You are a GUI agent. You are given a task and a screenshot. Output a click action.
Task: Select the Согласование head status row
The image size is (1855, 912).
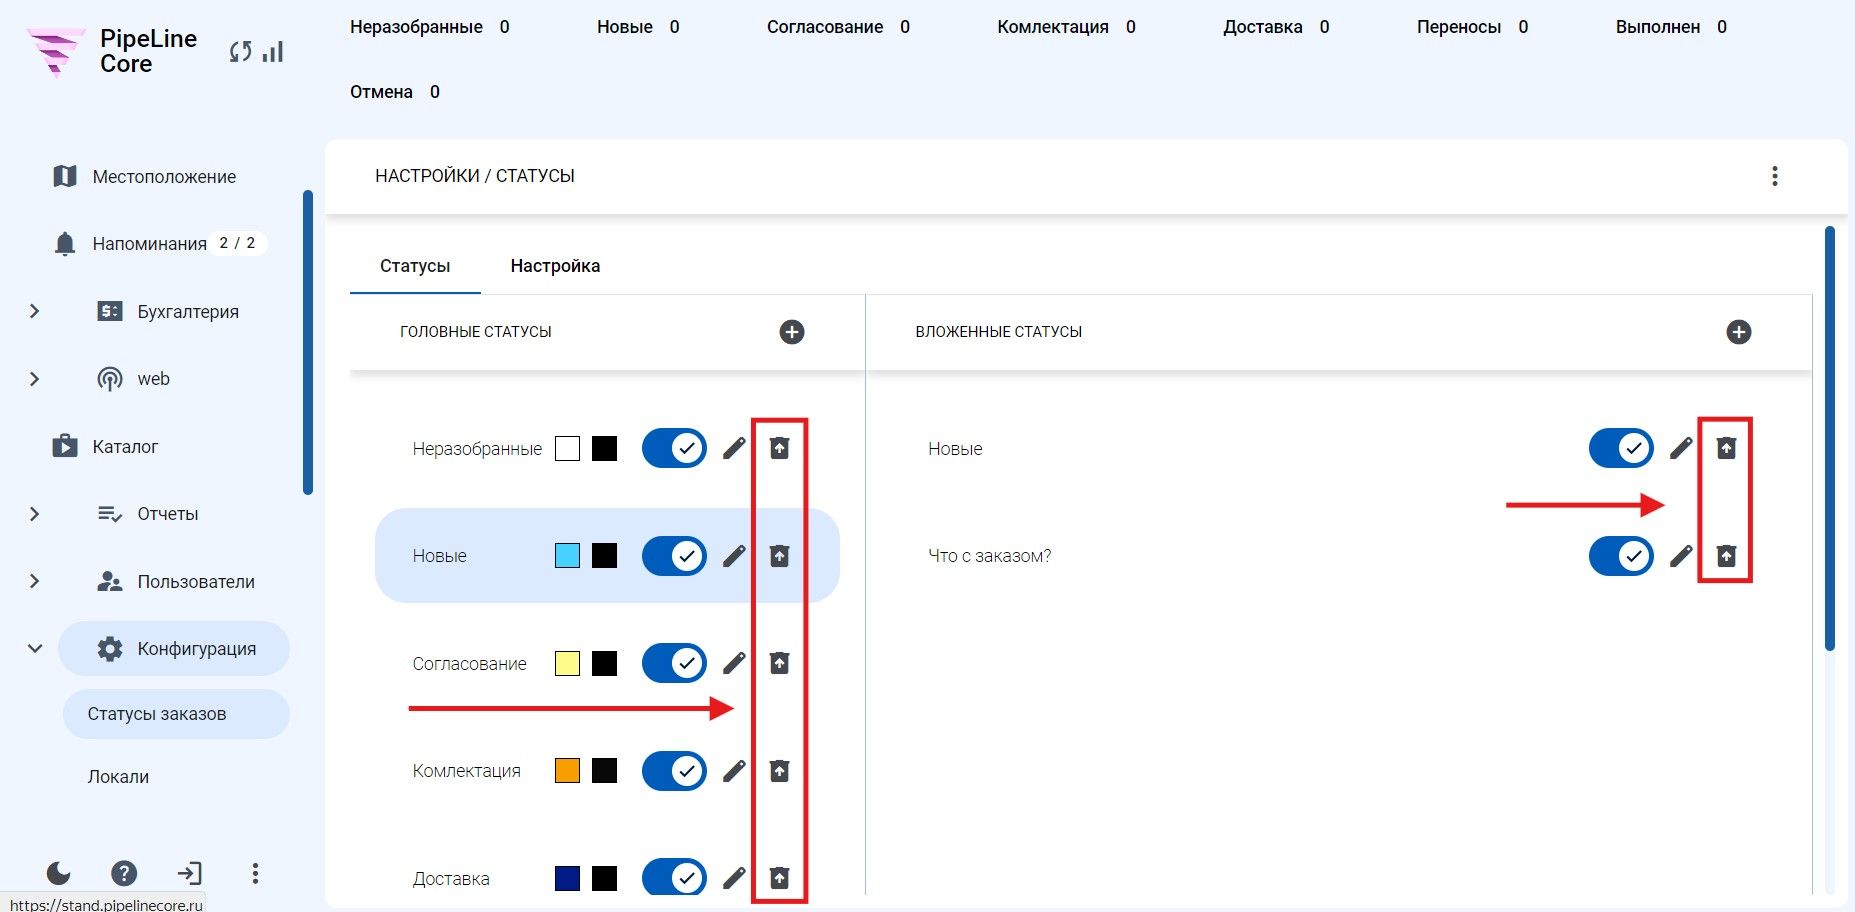point(607,663)
